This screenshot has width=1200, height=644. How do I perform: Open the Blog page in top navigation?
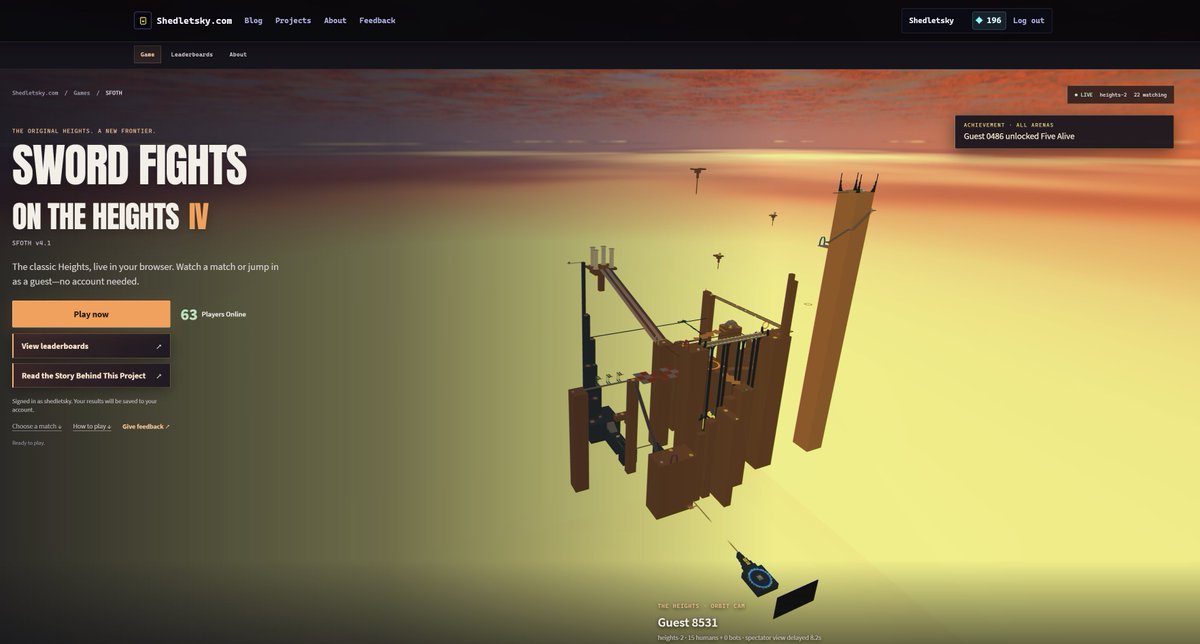pos(253,20)
